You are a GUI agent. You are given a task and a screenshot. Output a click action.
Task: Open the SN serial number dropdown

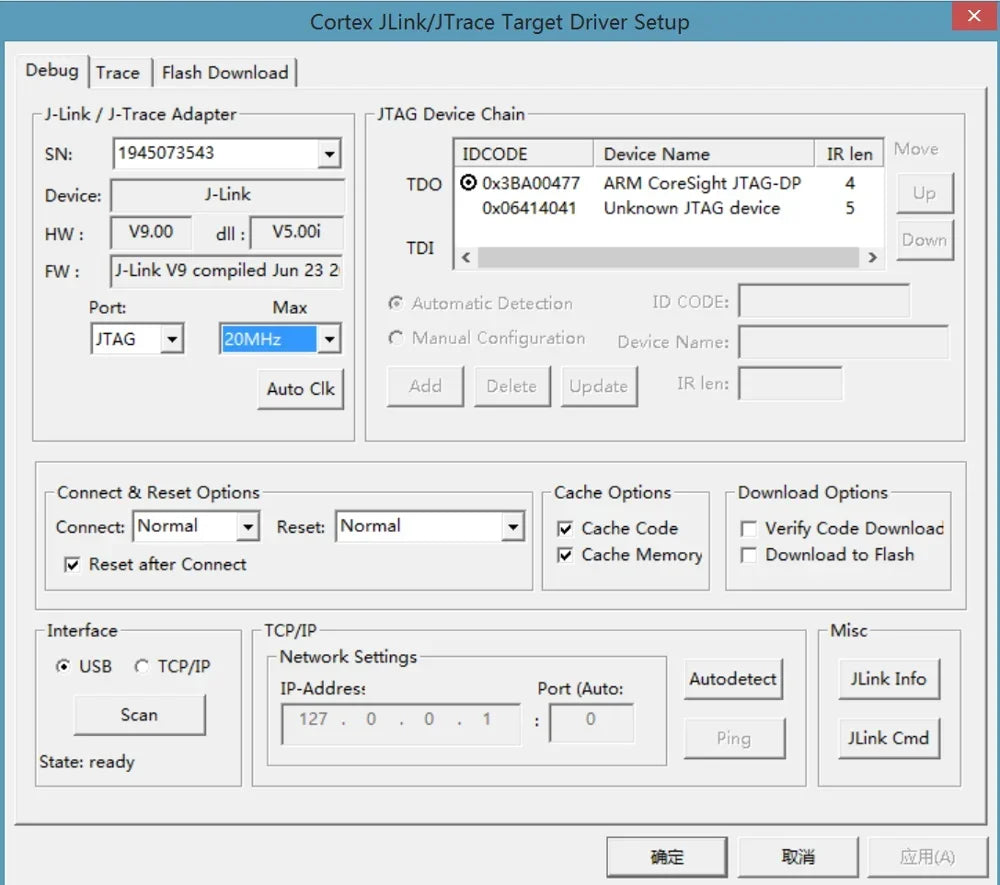(x=329, y=154)
